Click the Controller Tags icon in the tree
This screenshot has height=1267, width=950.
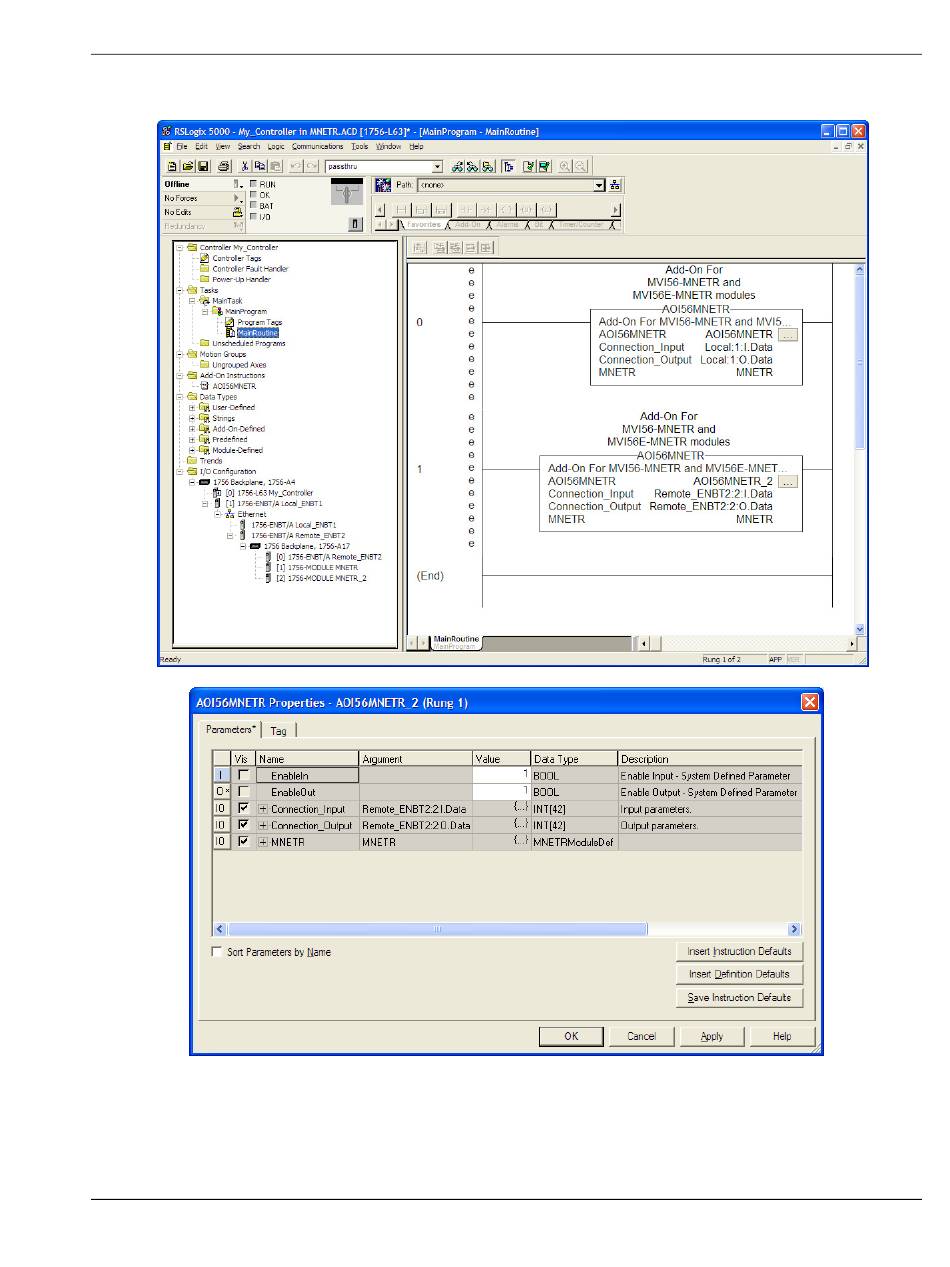coord(205,258)
